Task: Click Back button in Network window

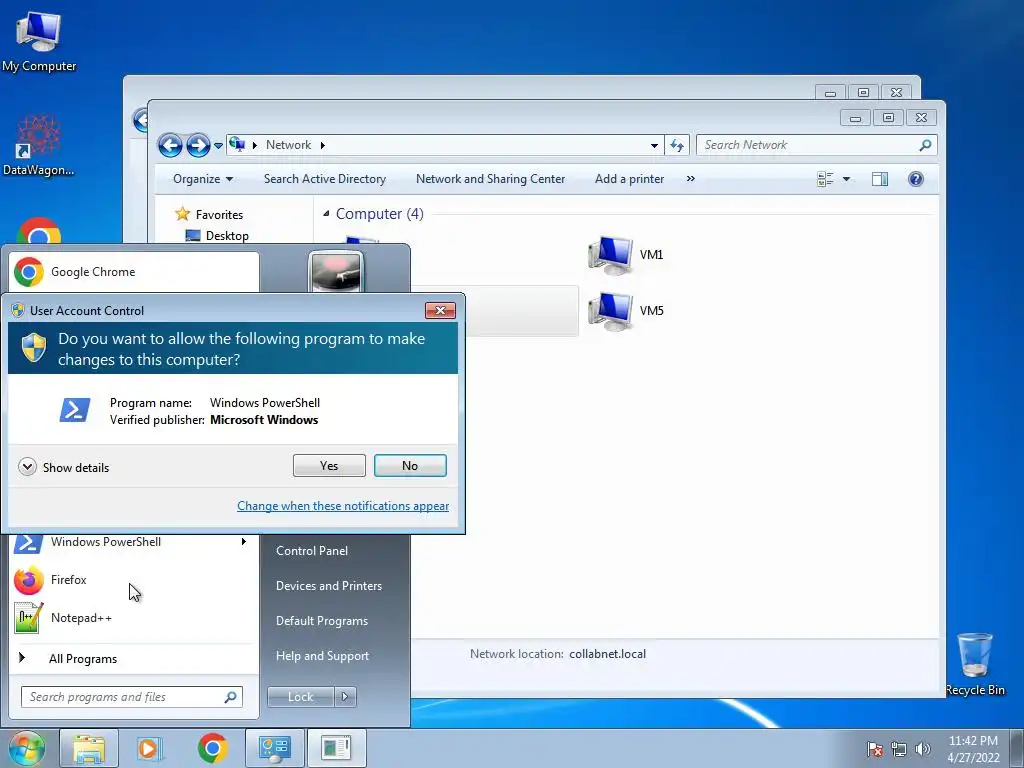Action: (x=170, y=145)
